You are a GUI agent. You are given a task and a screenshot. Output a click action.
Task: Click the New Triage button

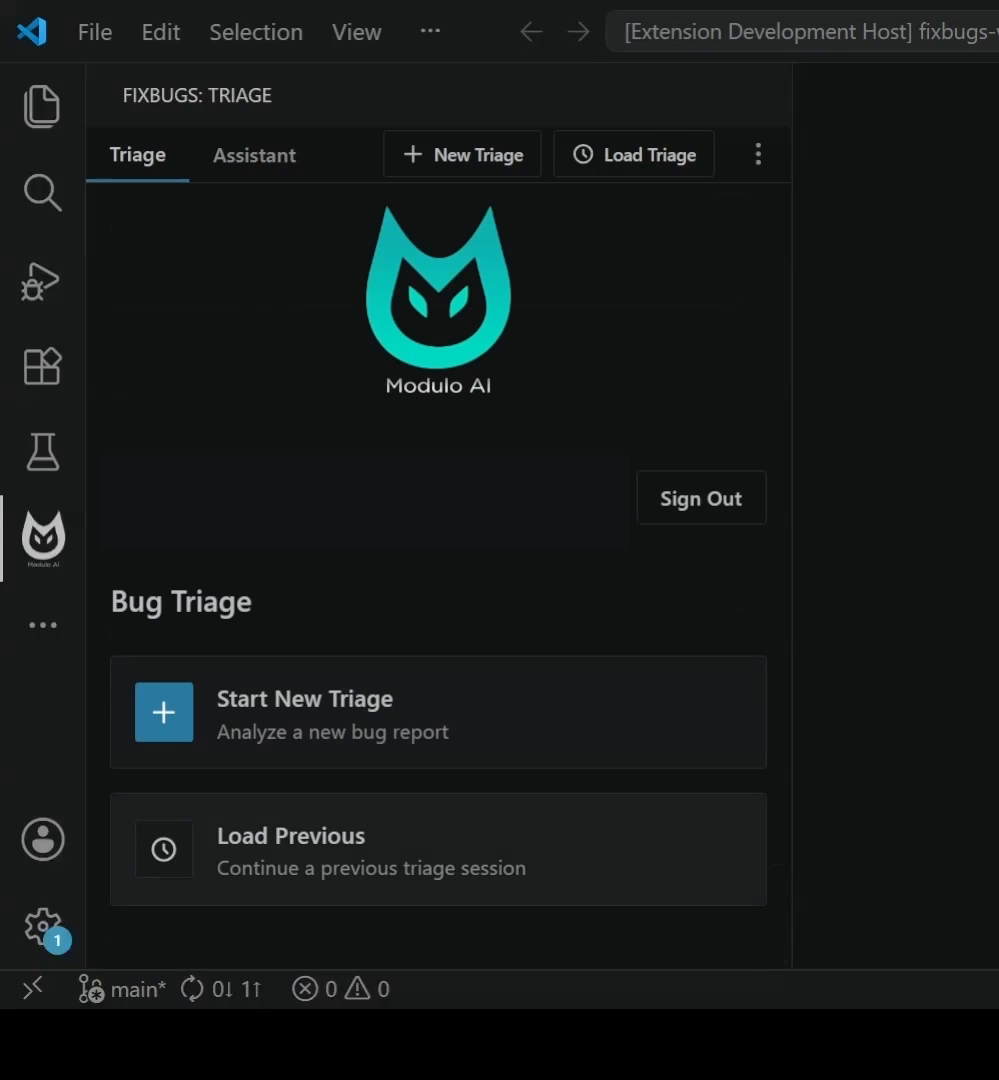[x=462, y=154]
